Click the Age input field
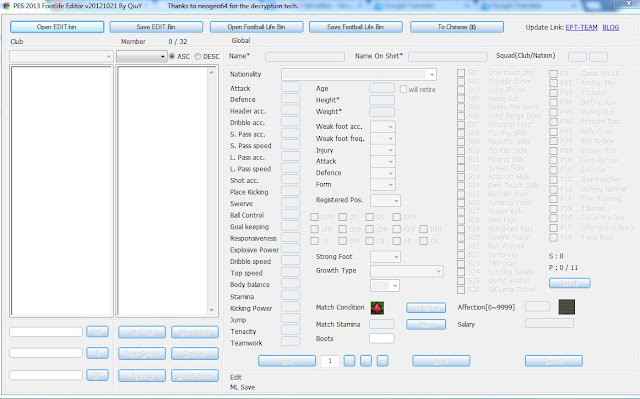The width and height of the screenshot is (640, 399). [382, 88]
